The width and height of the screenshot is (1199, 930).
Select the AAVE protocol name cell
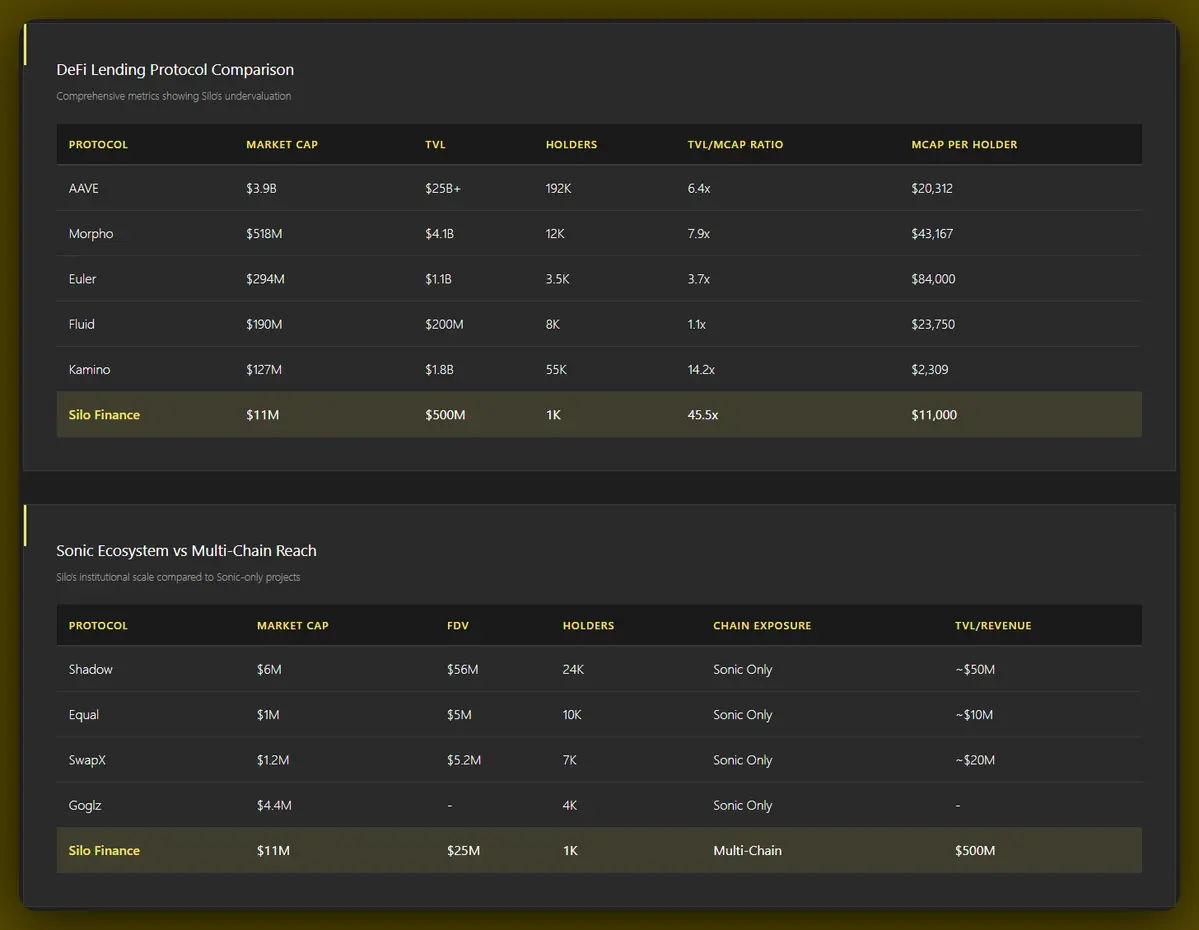point(83,188)
